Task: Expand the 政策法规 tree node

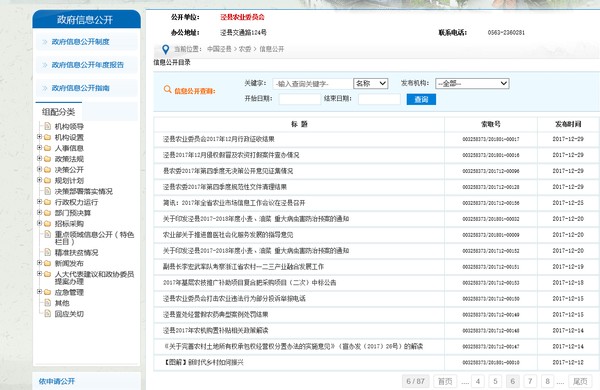Action: tap(39, 158)
